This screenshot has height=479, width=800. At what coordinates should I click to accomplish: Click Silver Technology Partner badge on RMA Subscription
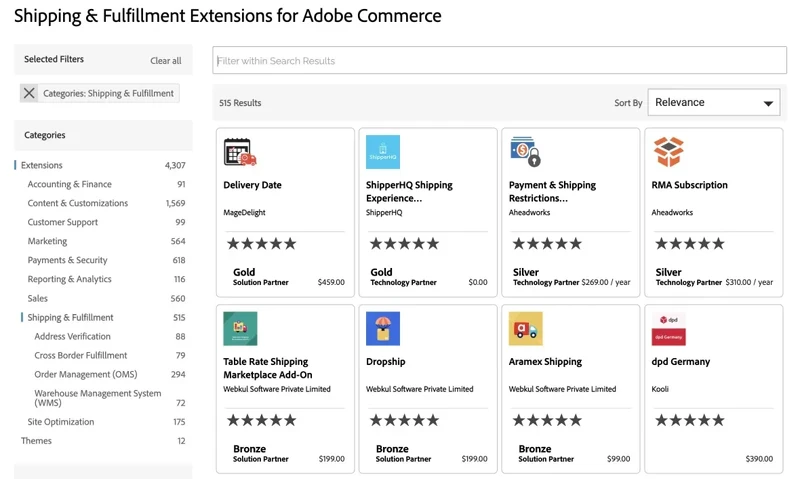tap(689, 276)
